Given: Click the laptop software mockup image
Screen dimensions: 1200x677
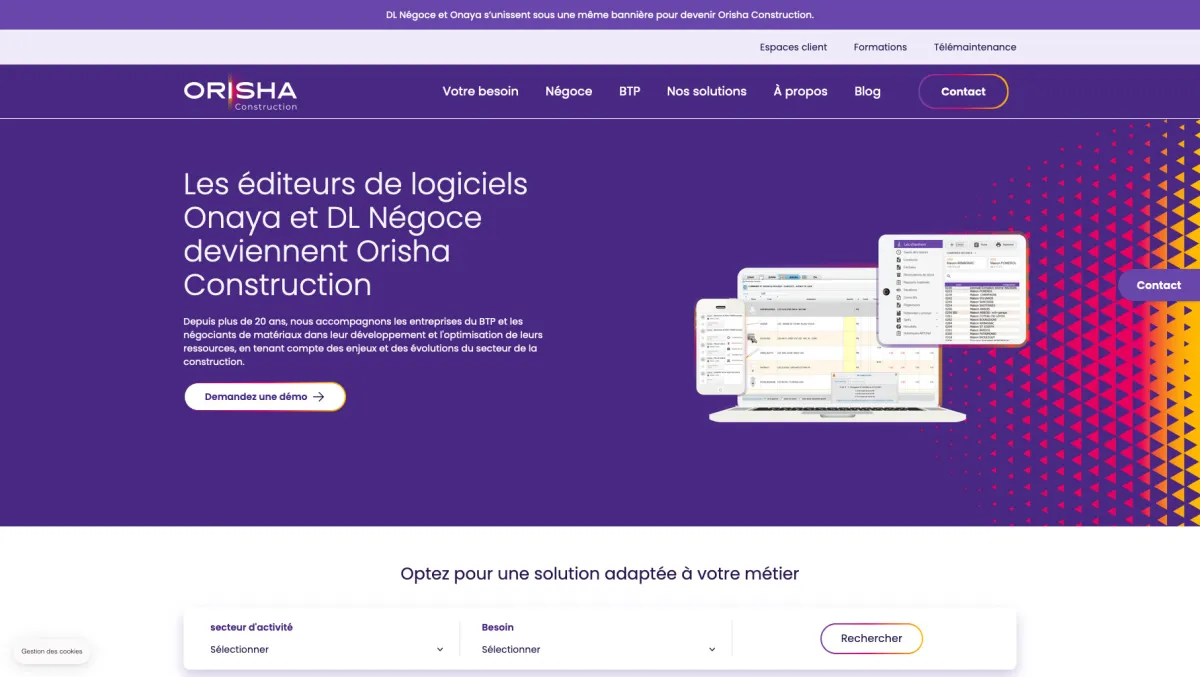Looking at the screenshot, I should [860, 330].
